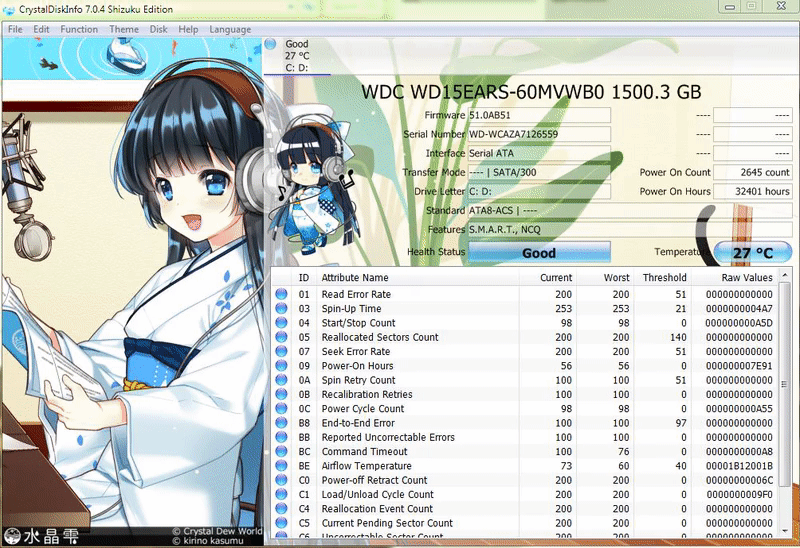Click status orb of Reallocated Sectors Count row
Screen dimensions: 800x548
(281, 337)
